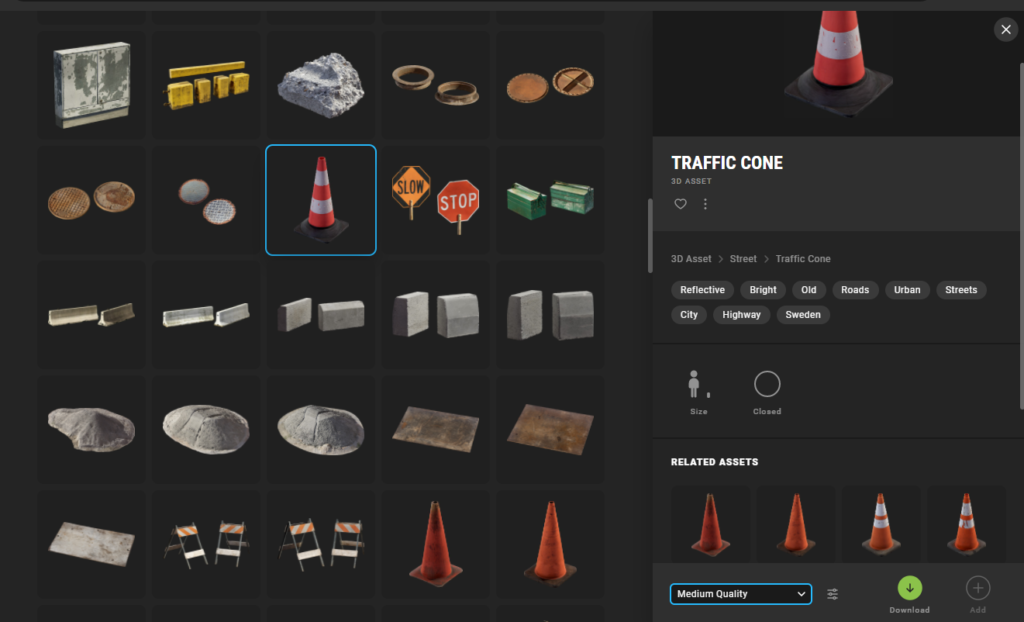The image size is (1024, 622).
Task: Click the green Download icon
Action: point(909,588)
